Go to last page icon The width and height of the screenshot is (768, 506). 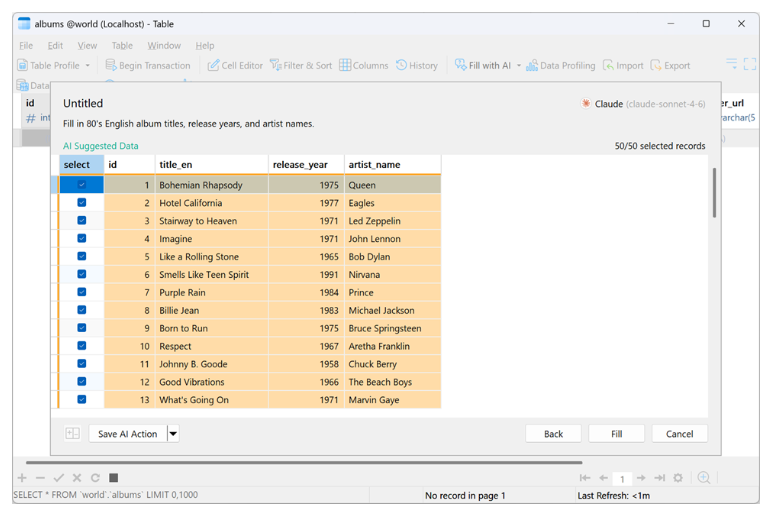point(660,478)
